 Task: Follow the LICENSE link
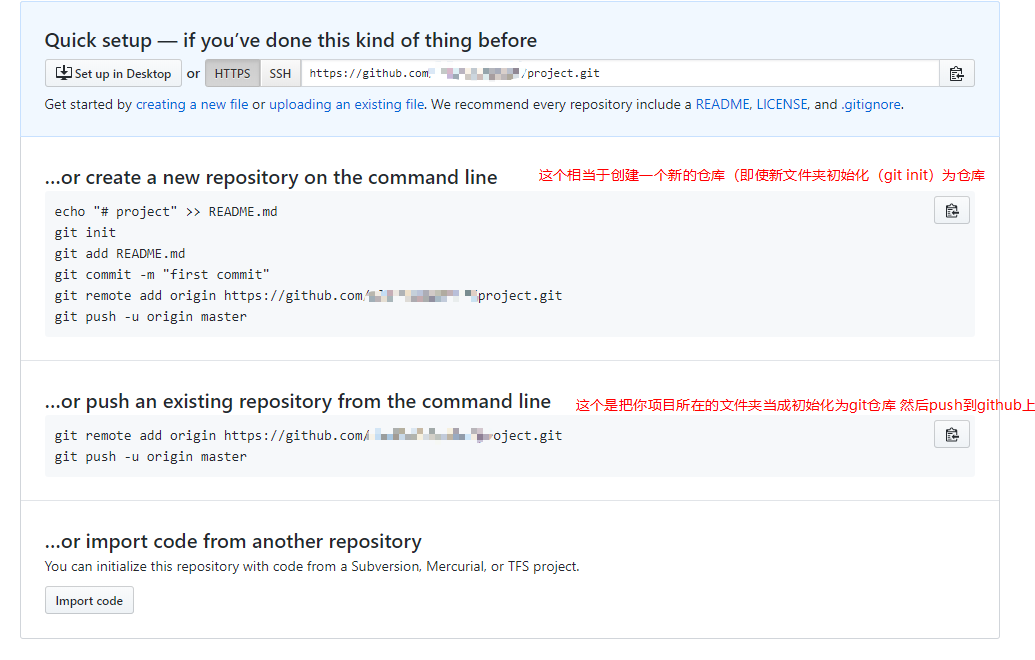click(782, 104)
